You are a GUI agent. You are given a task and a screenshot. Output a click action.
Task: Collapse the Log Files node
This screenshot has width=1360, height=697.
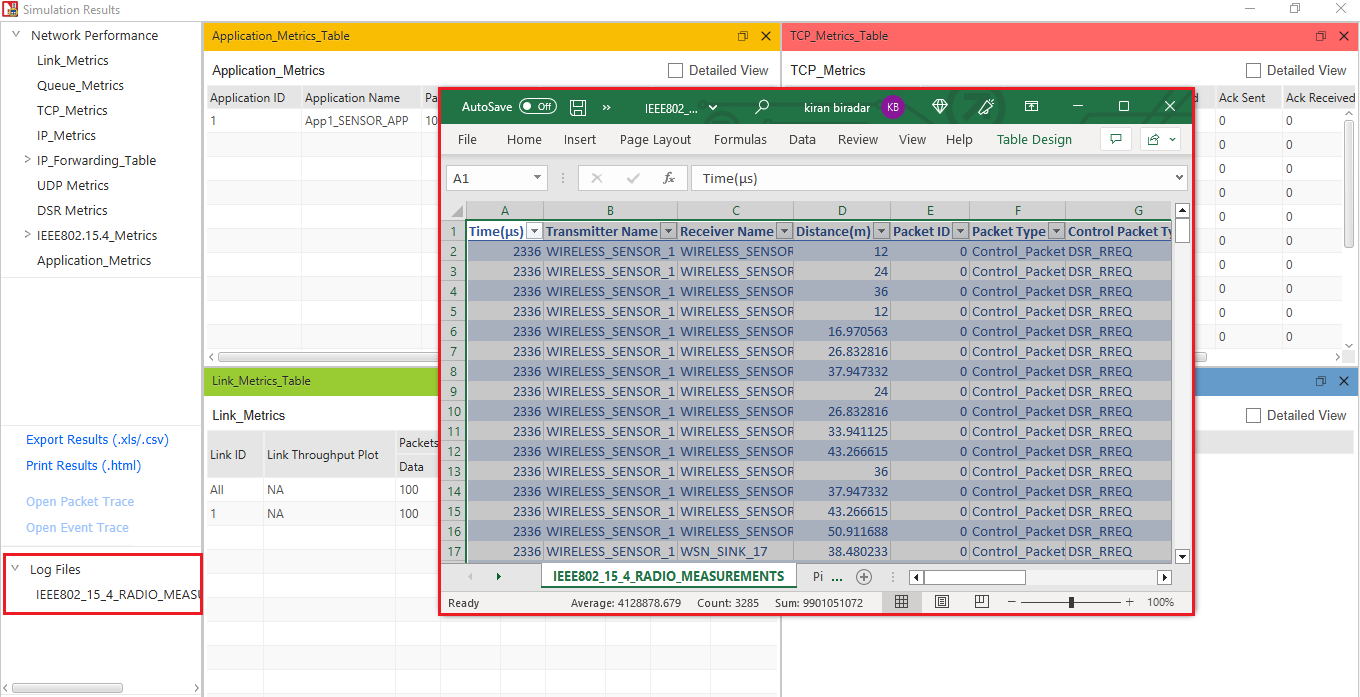coord(15,569)
